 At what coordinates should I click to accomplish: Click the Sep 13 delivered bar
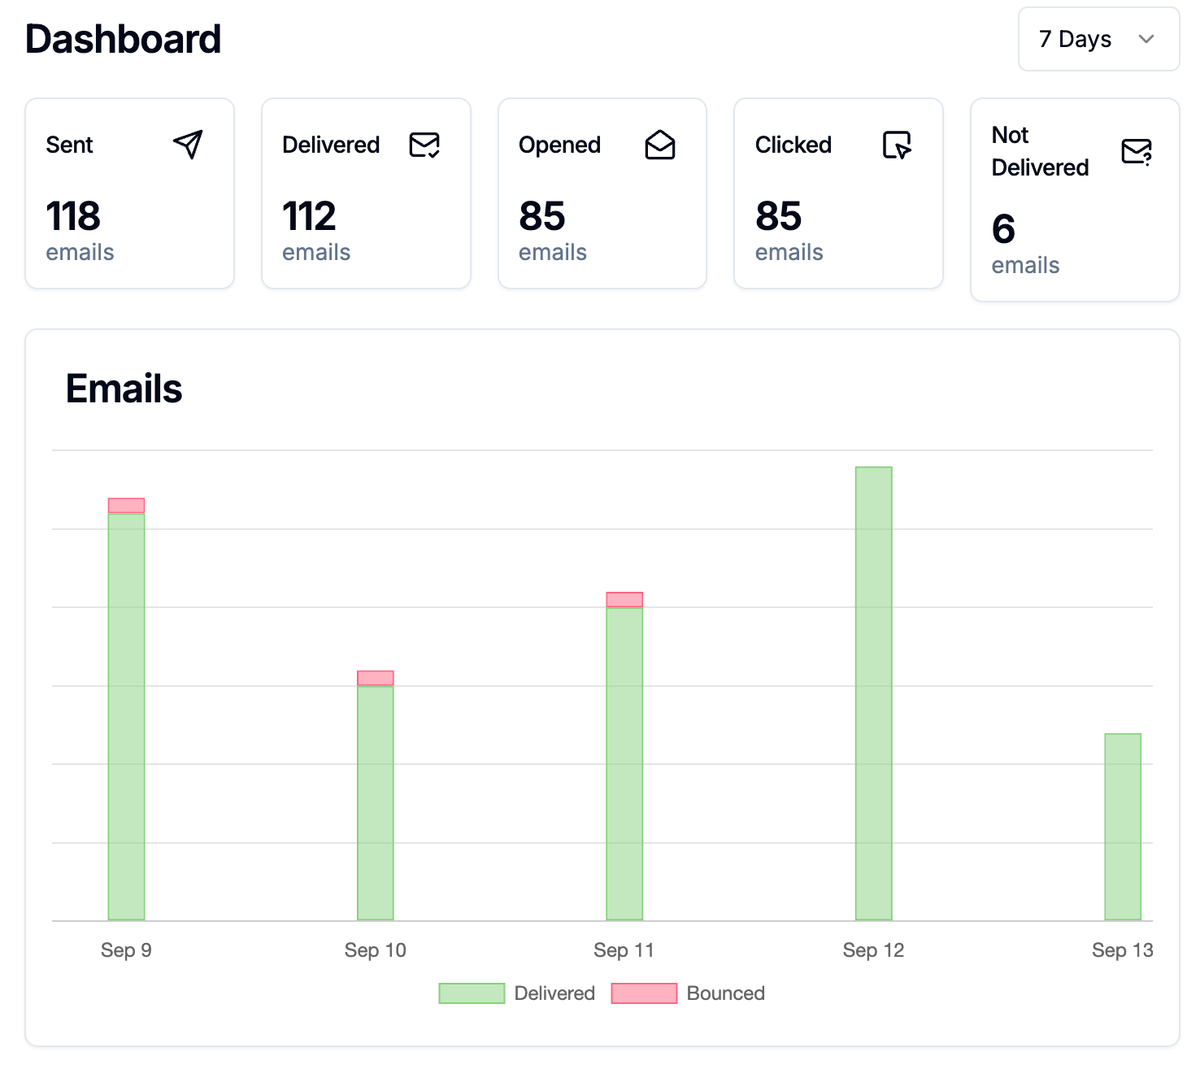coord(1122,826)
